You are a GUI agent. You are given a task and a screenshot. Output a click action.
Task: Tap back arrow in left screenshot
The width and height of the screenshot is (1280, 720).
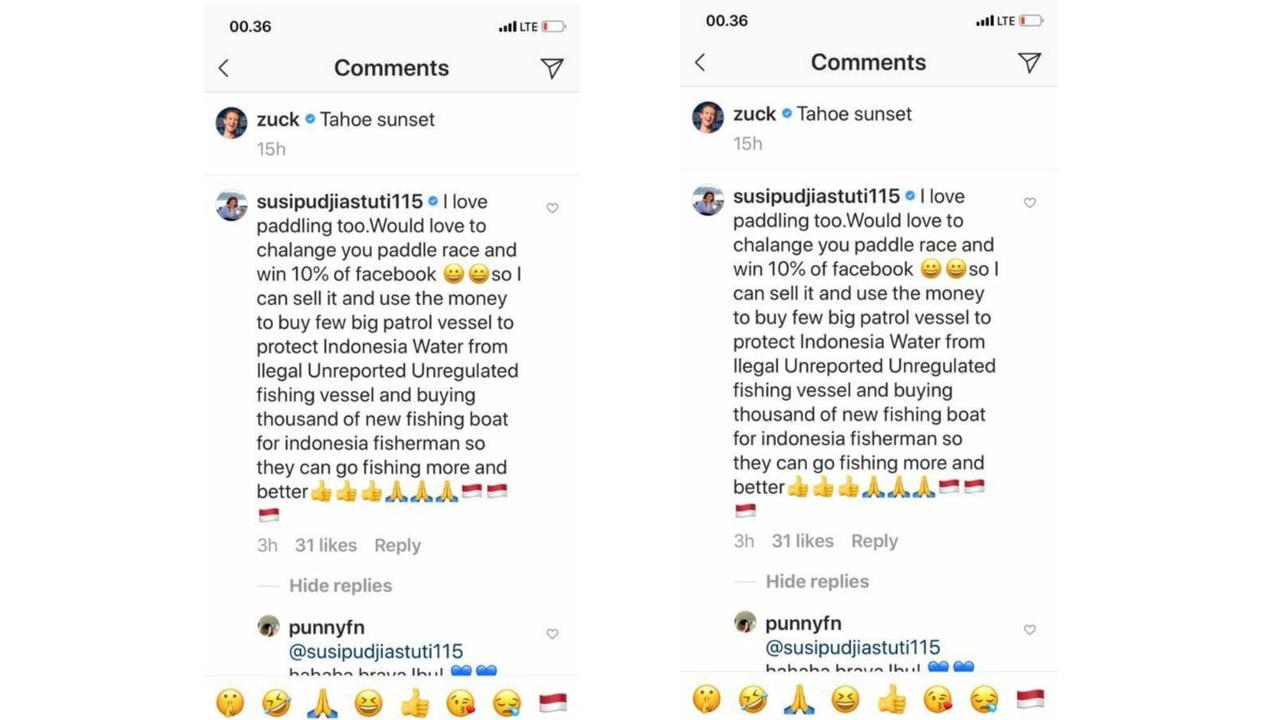(224, 68)
